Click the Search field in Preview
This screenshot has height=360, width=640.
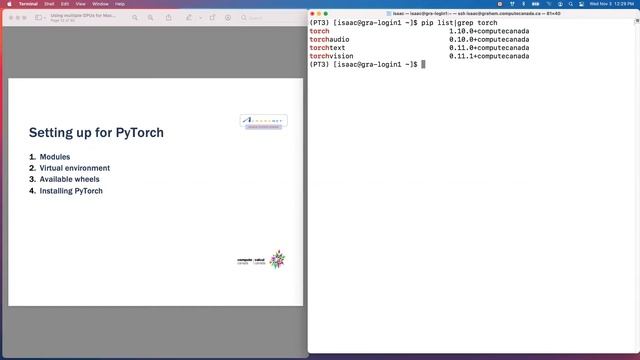point(271,18)
